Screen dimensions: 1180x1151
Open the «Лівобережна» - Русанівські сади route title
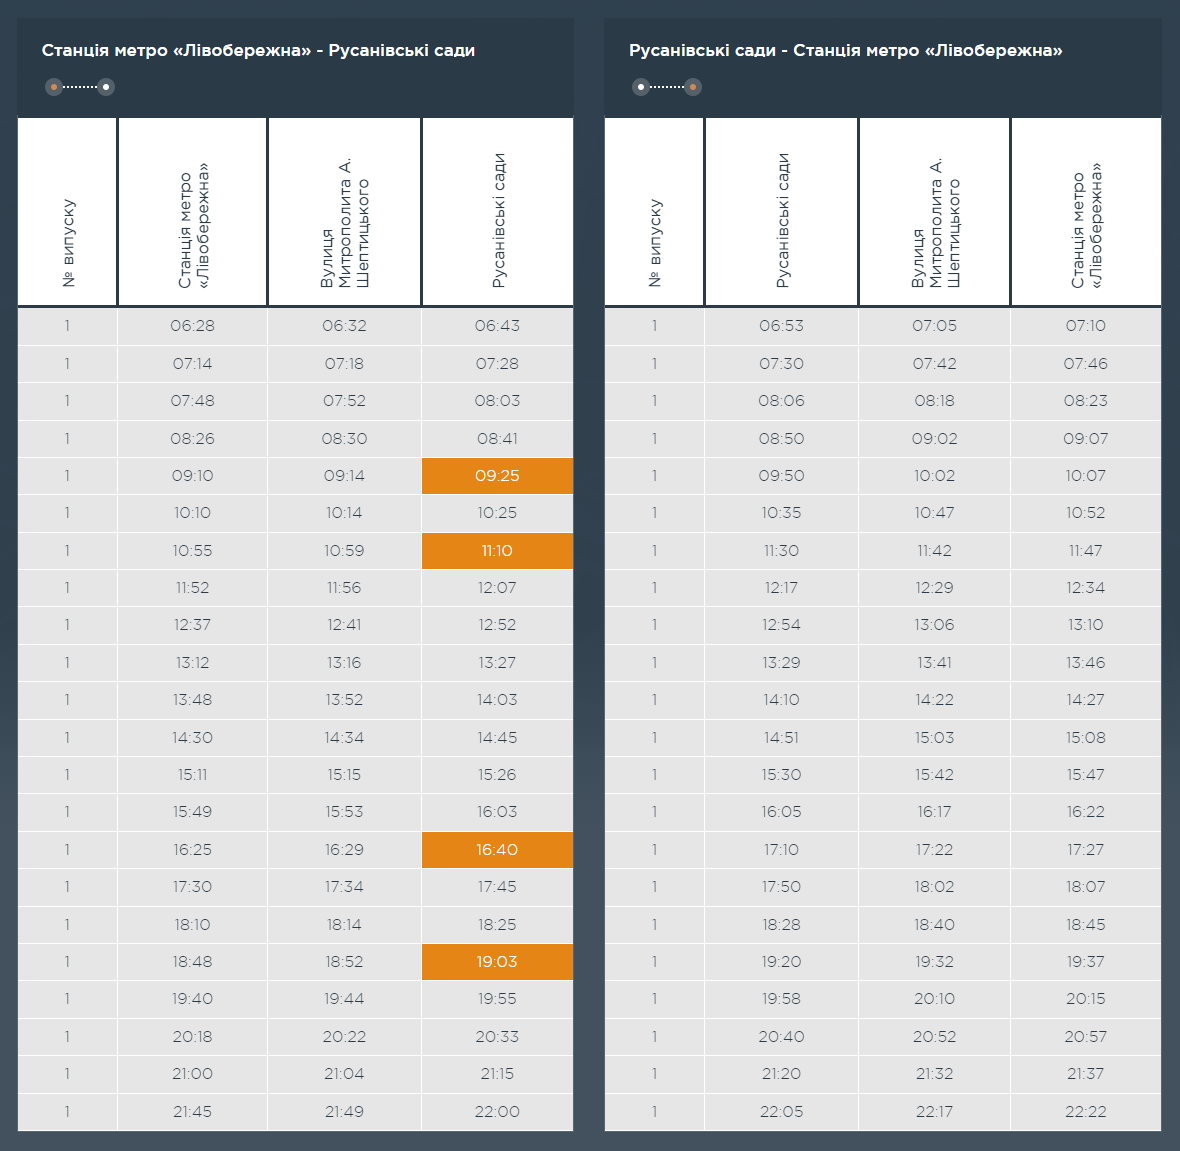pyautogui.click(x=258, y=50)
